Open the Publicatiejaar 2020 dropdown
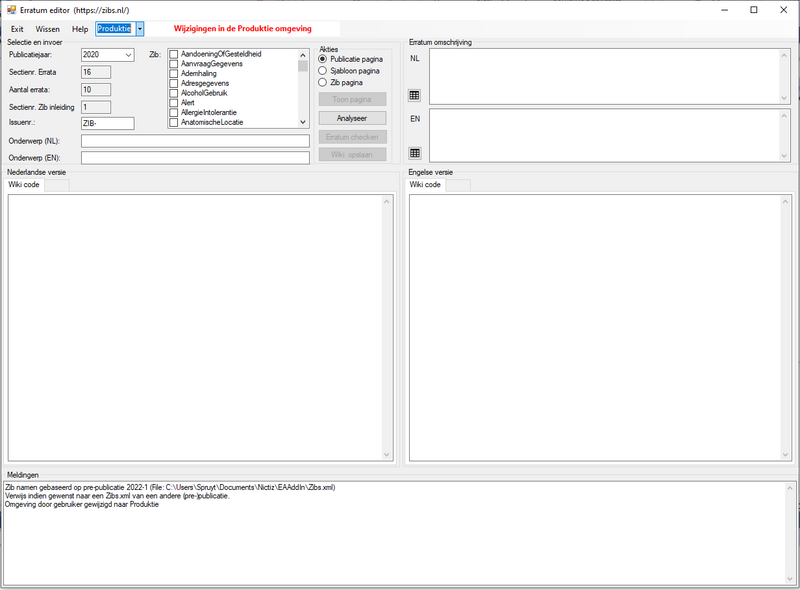This screenshot has width=800, height=590. [x=129, y=55]
